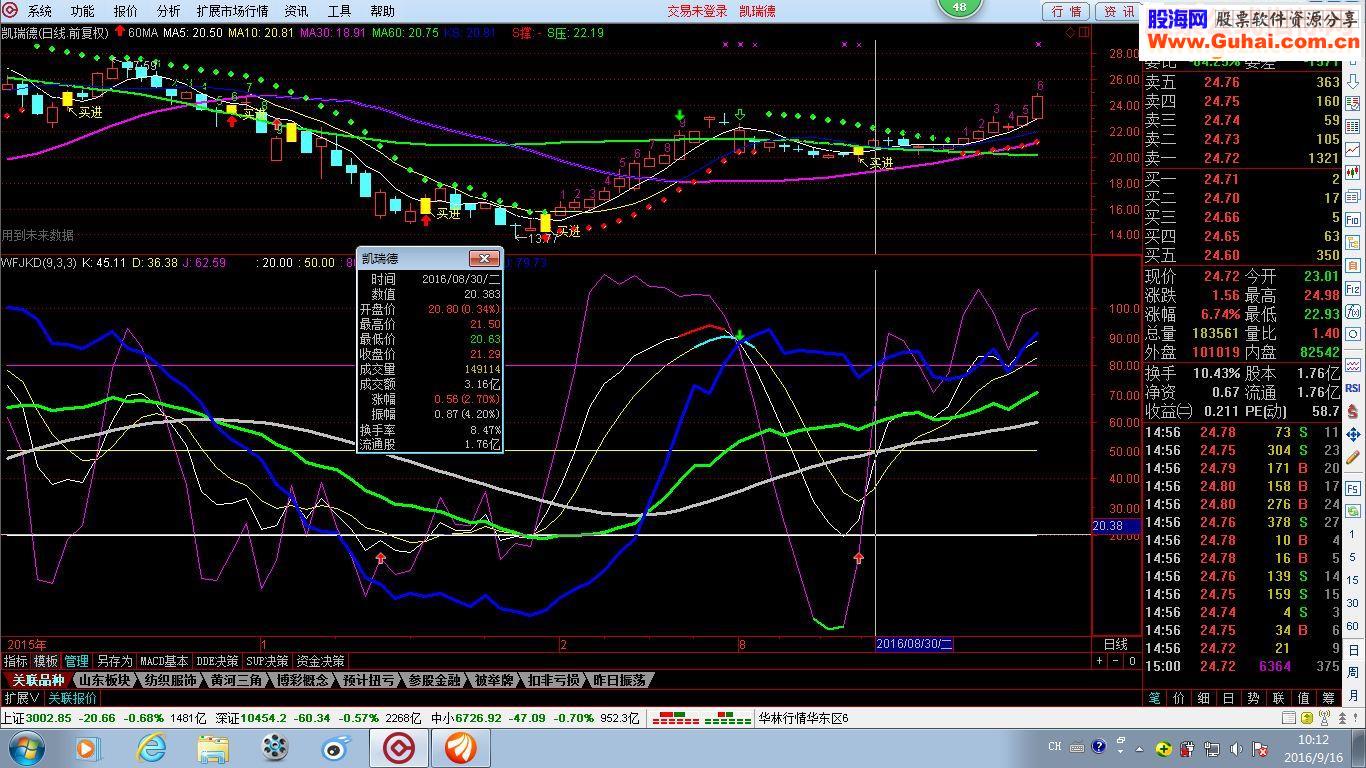1366x768 pixels.
Task: Click the 买一 price 24.71
Action: 1221,179
